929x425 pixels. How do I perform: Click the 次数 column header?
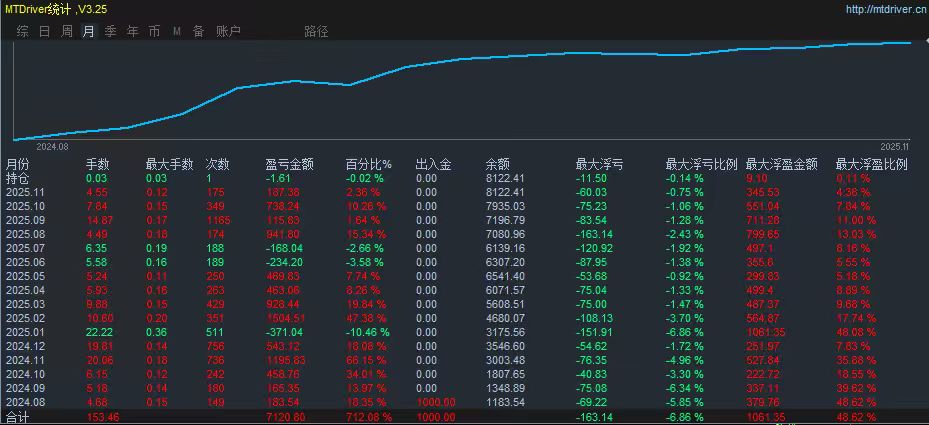pos(217,164)
